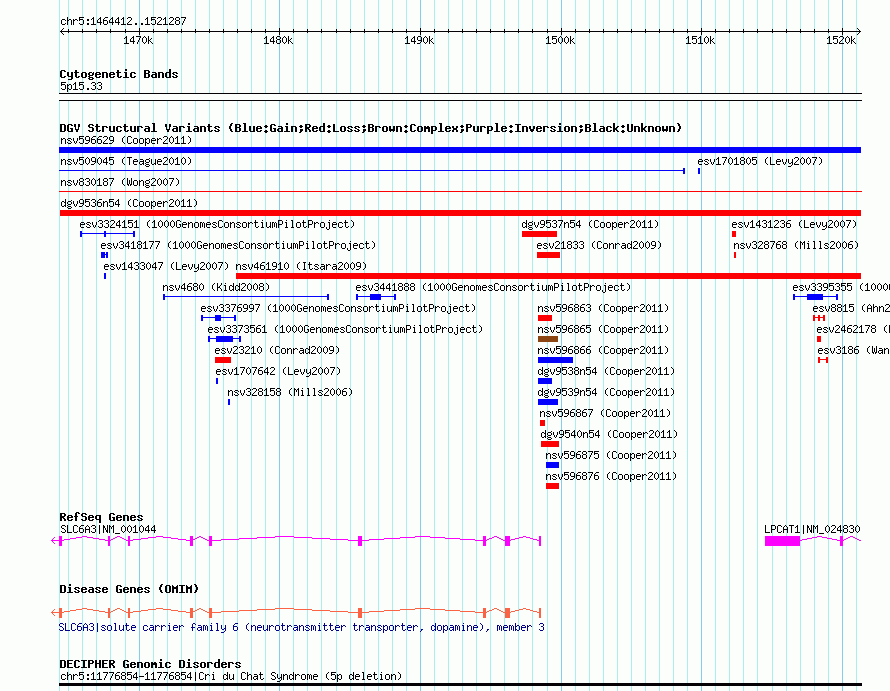Click the esv8815 variant label
The image size is (890, 691).
pyautogui.click(x=851, y=308)
